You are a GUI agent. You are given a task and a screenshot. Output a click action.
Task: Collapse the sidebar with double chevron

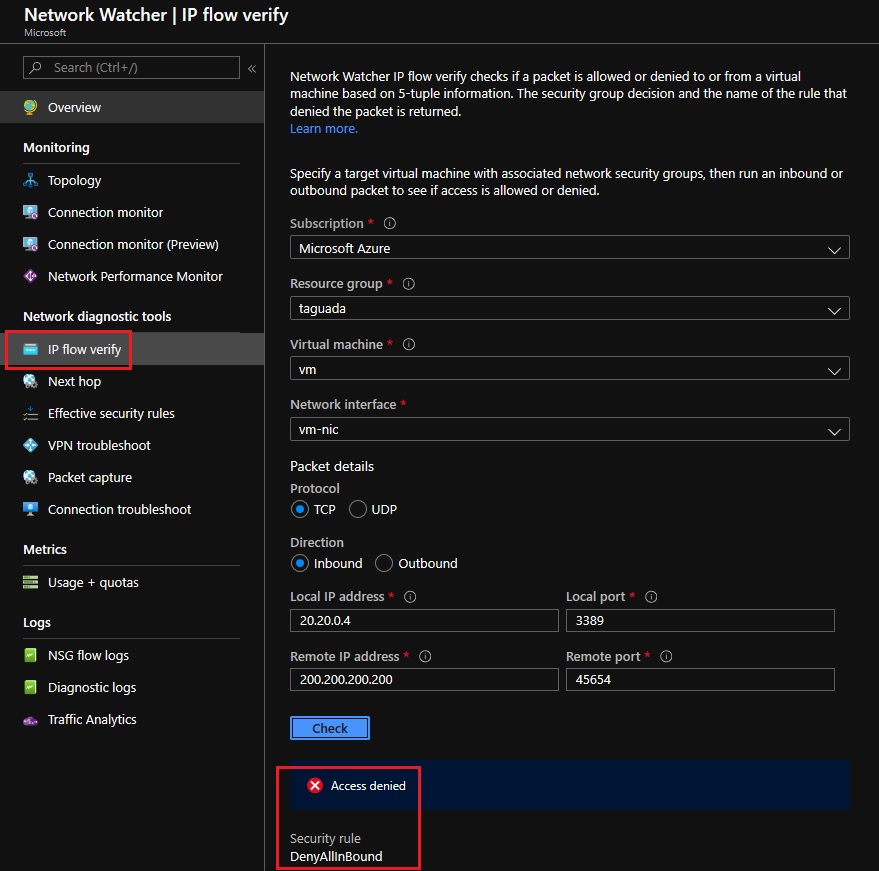[252, 68]
